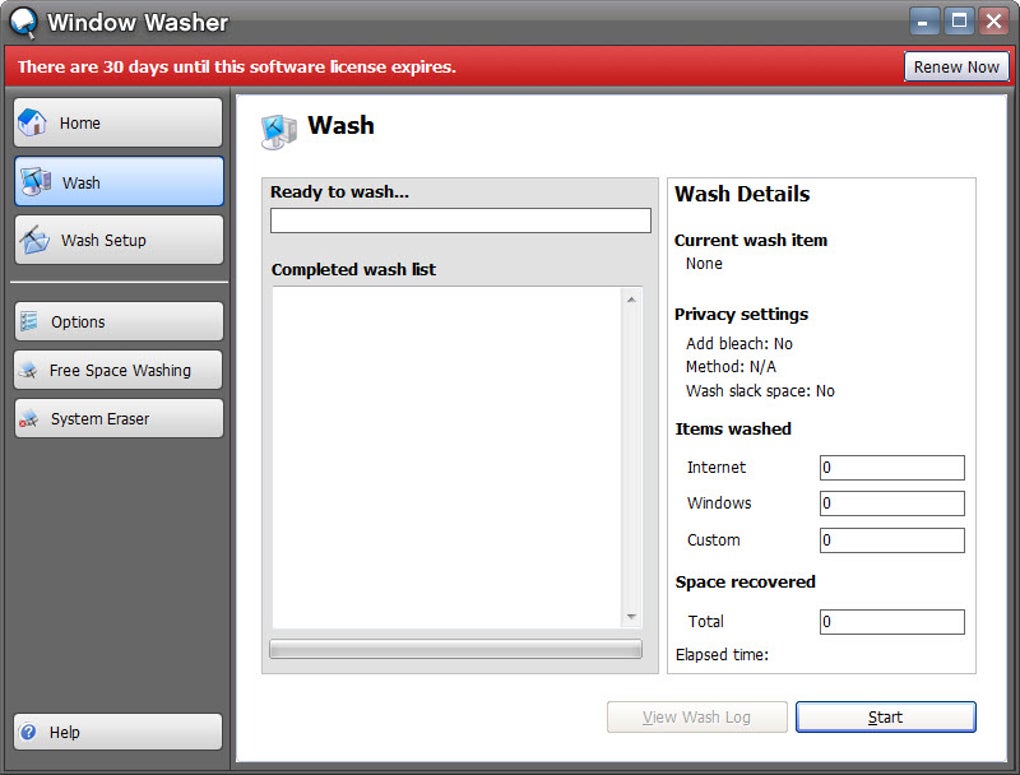Viewport: 1020px width, 775px height.
Task: Click the Help question mark icon
Action: (28, 732)
